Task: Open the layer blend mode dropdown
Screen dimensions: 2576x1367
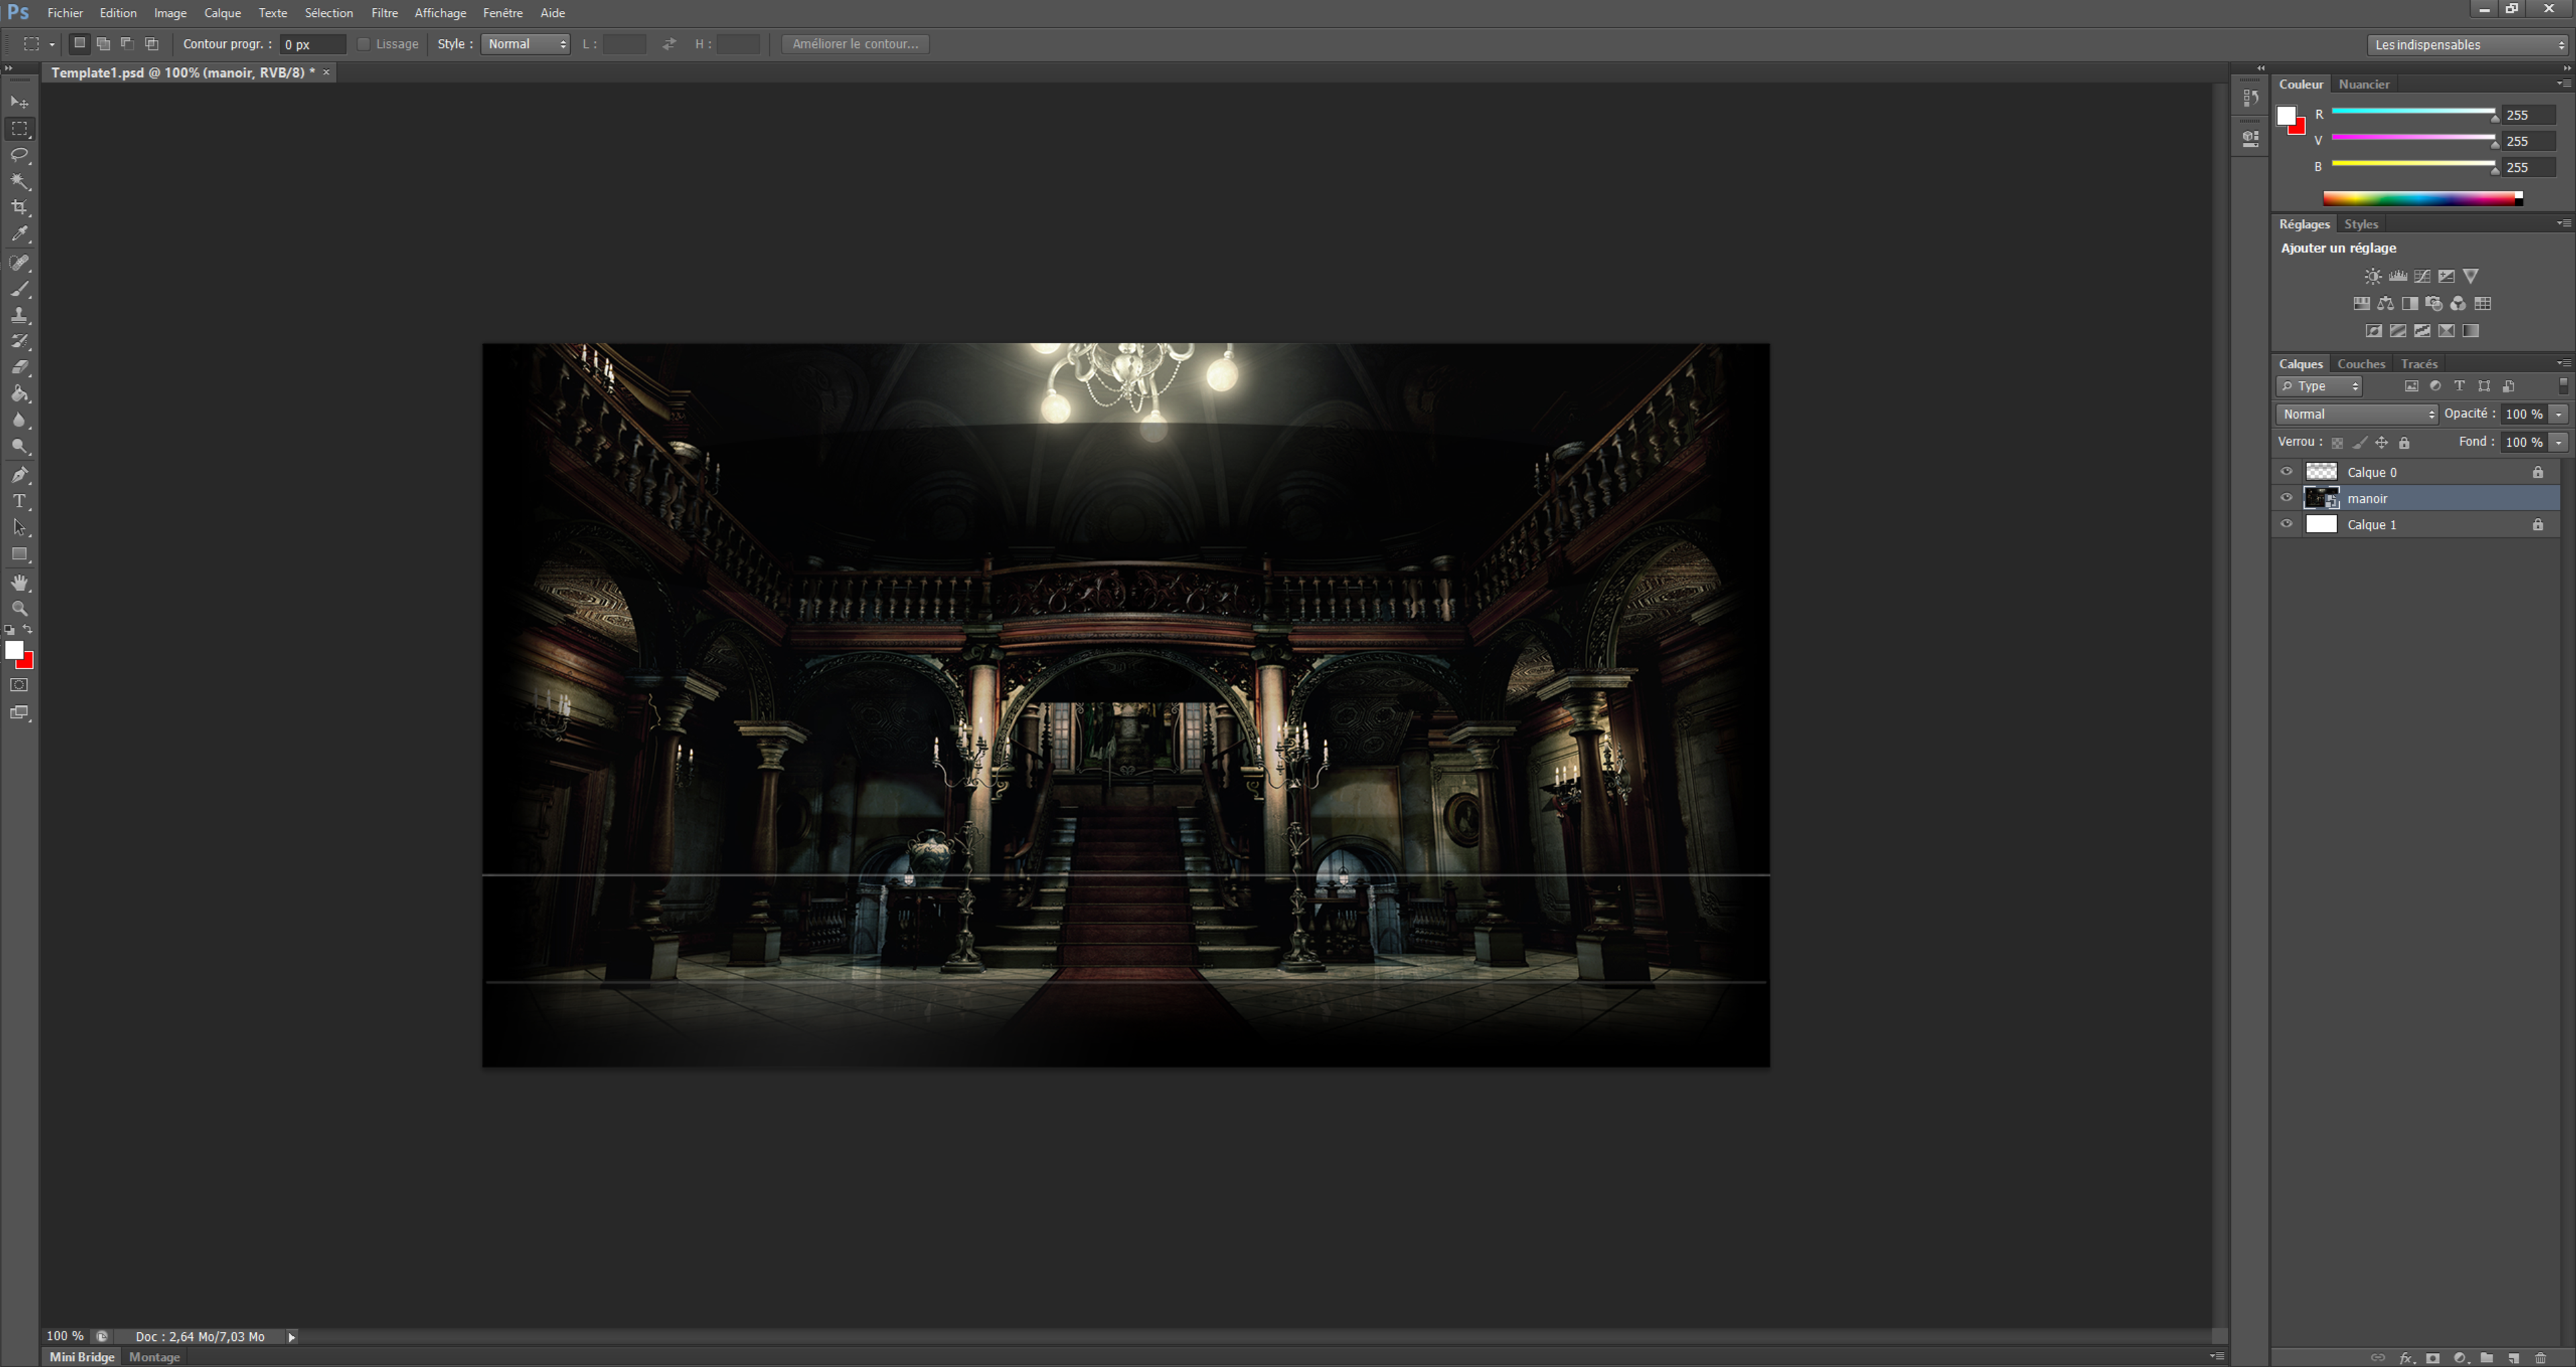Action: (2356, 414)
